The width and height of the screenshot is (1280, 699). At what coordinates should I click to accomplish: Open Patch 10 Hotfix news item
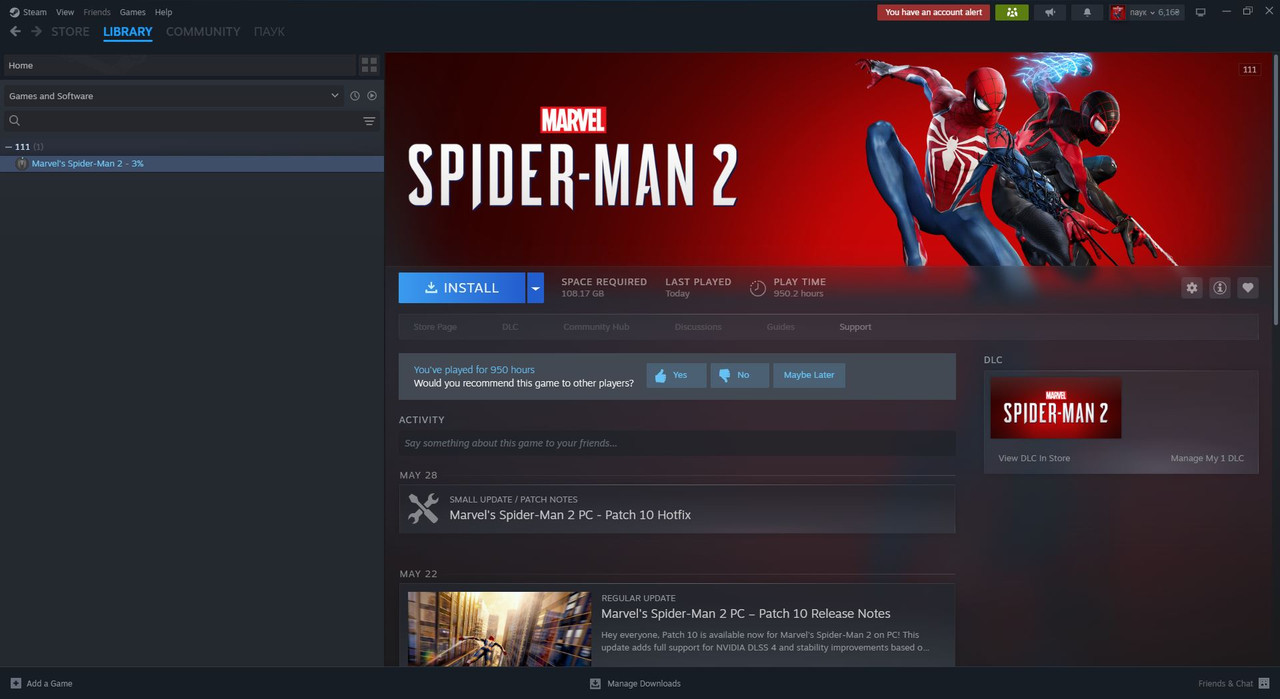point(677,509)
